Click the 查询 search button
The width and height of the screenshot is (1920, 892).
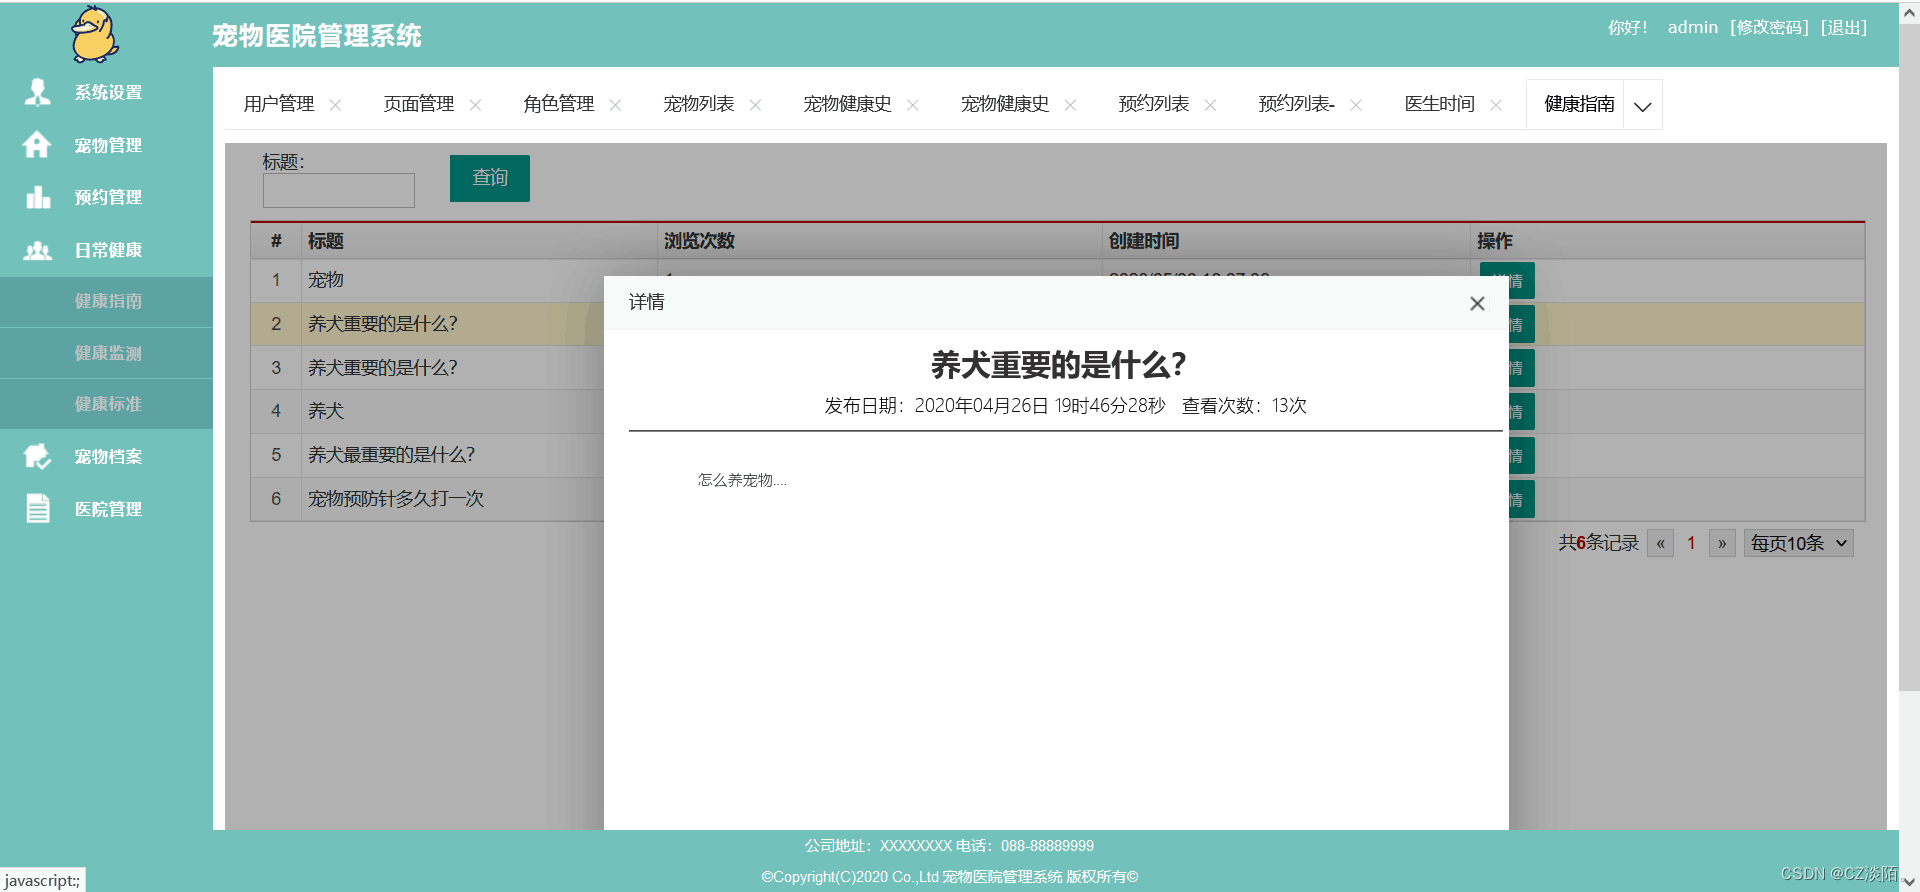(x=490, y=178)
